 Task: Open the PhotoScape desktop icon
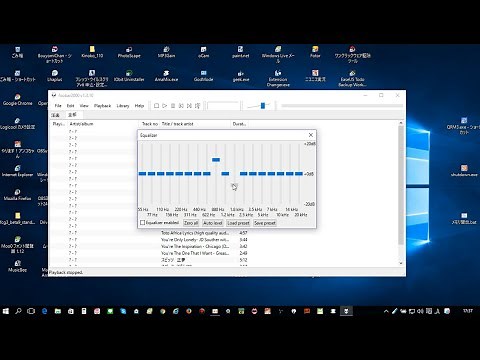[129, 52]
